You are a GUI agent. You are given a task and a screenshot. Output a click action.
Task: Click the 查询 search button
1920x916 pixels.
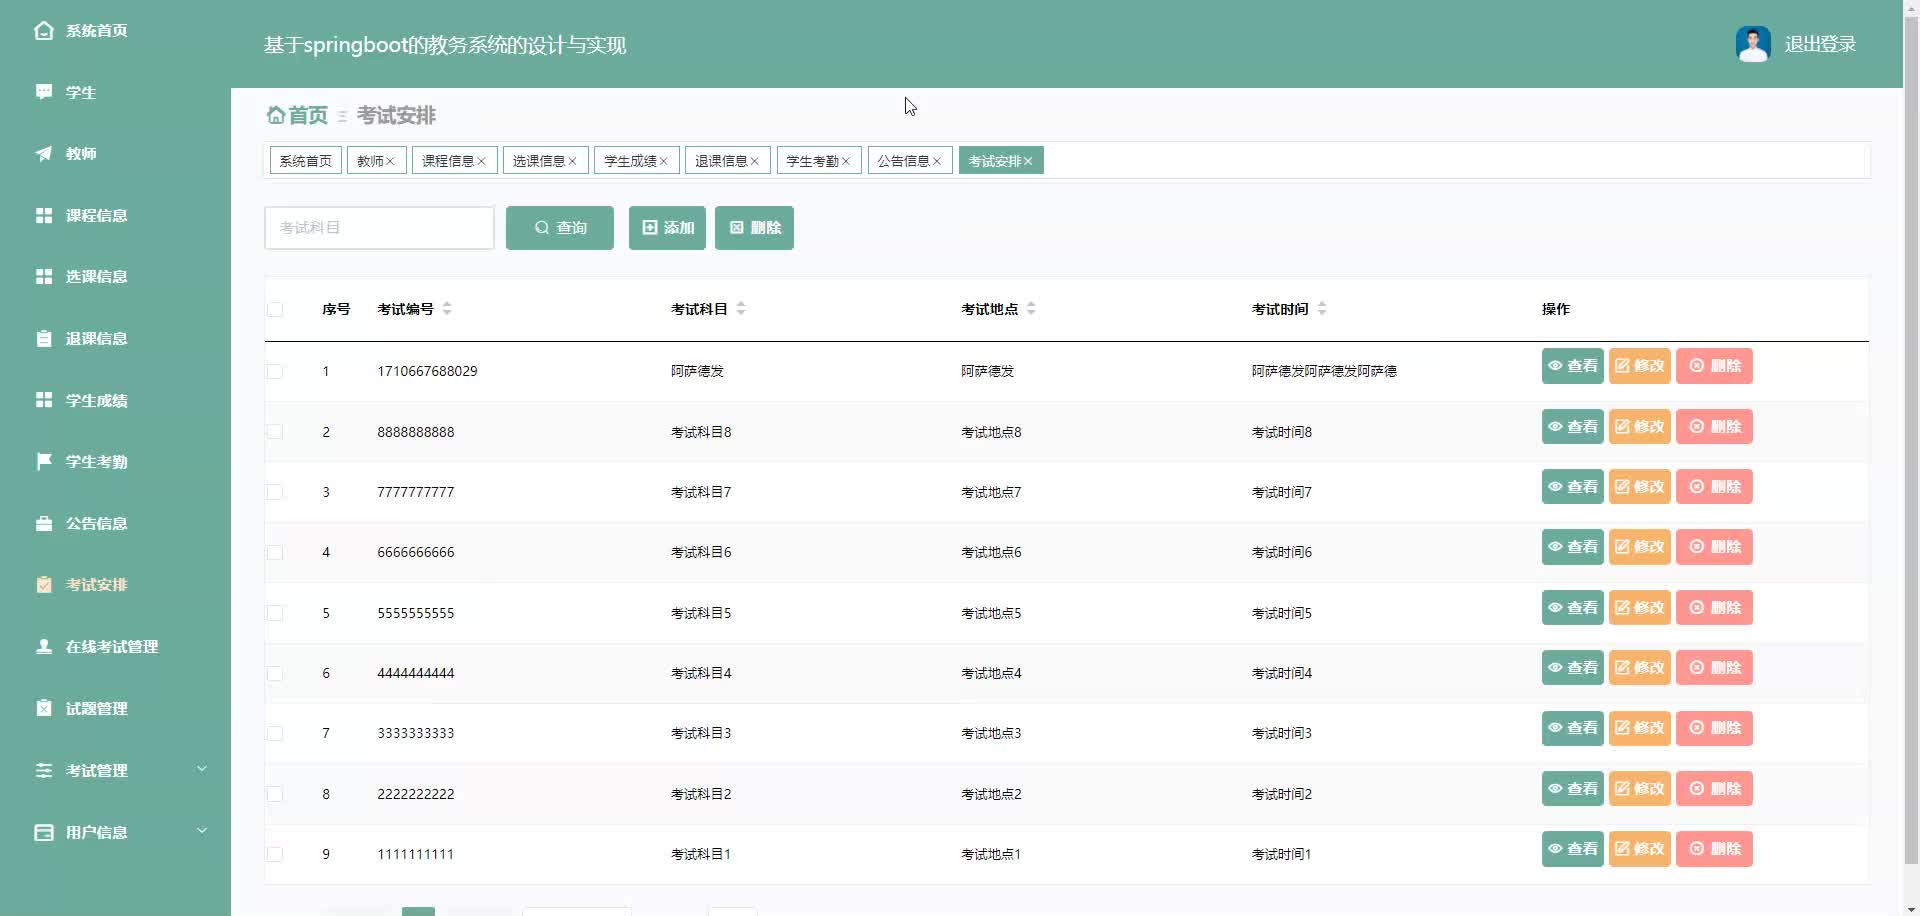(x=560, y=228)
